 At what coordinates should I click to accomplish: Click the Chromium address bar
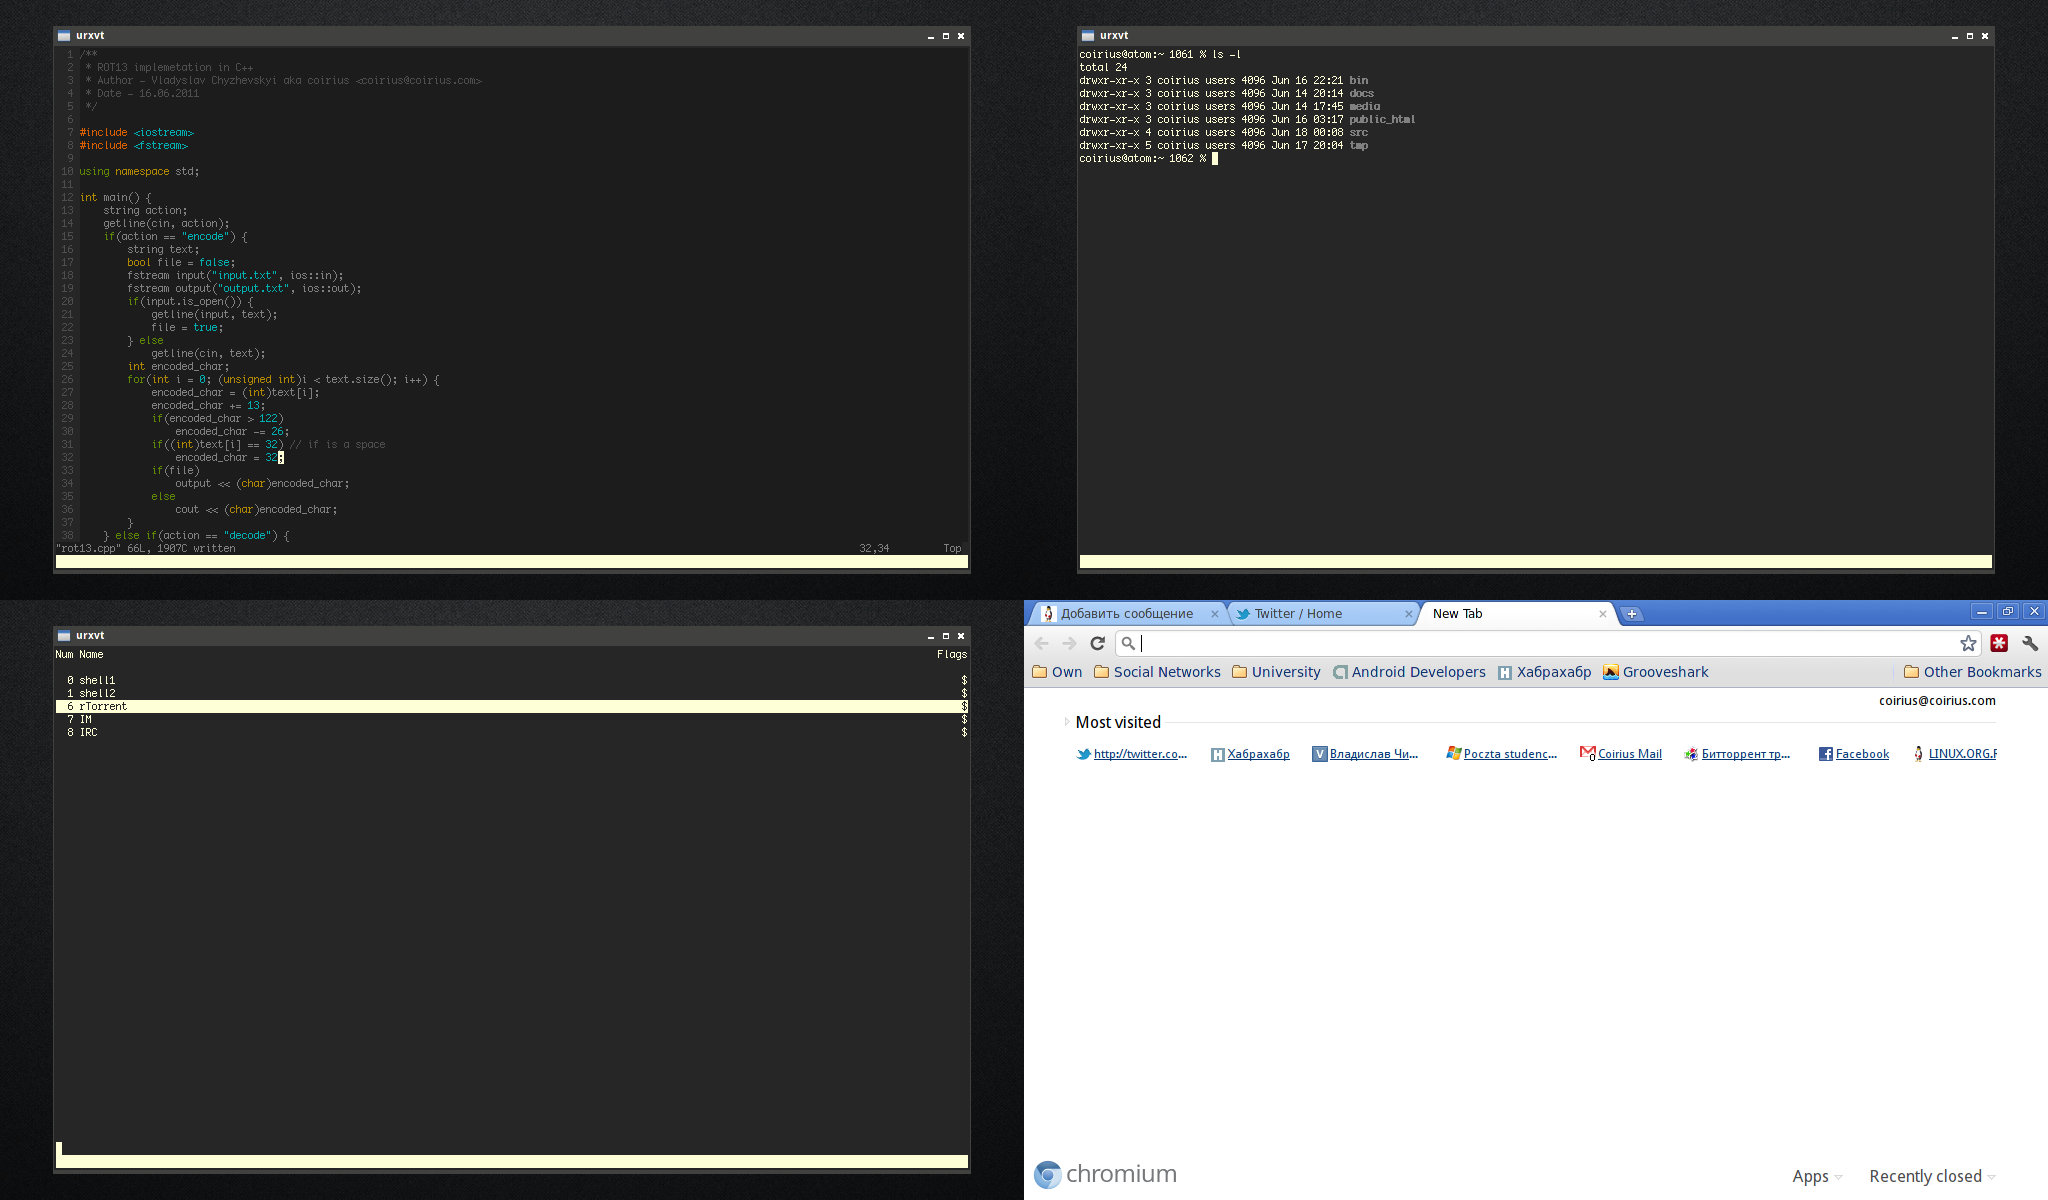pyautogui.click(x=1540, y=644)
